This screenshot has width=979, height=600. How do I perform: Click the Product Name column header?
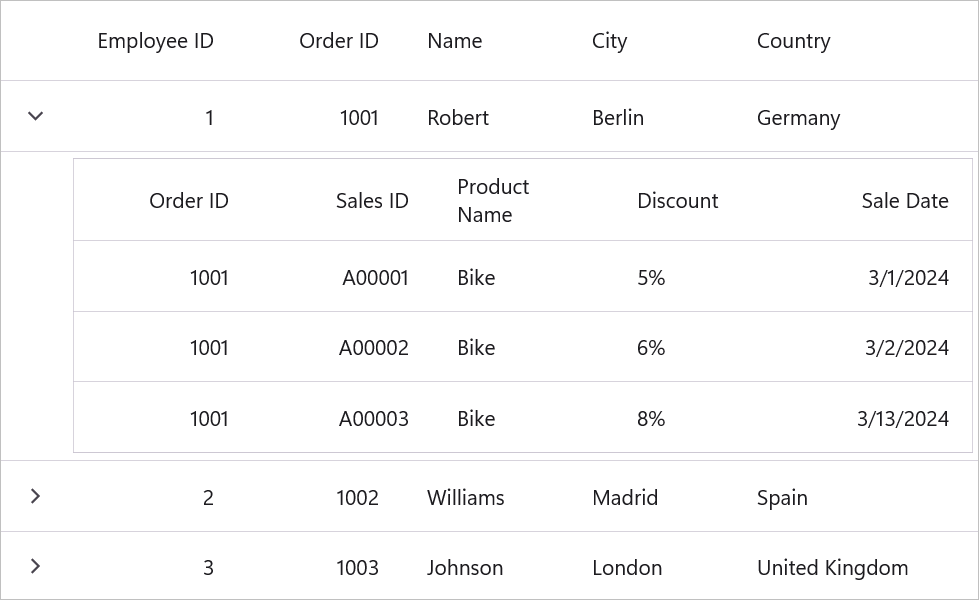click(493, 201)
